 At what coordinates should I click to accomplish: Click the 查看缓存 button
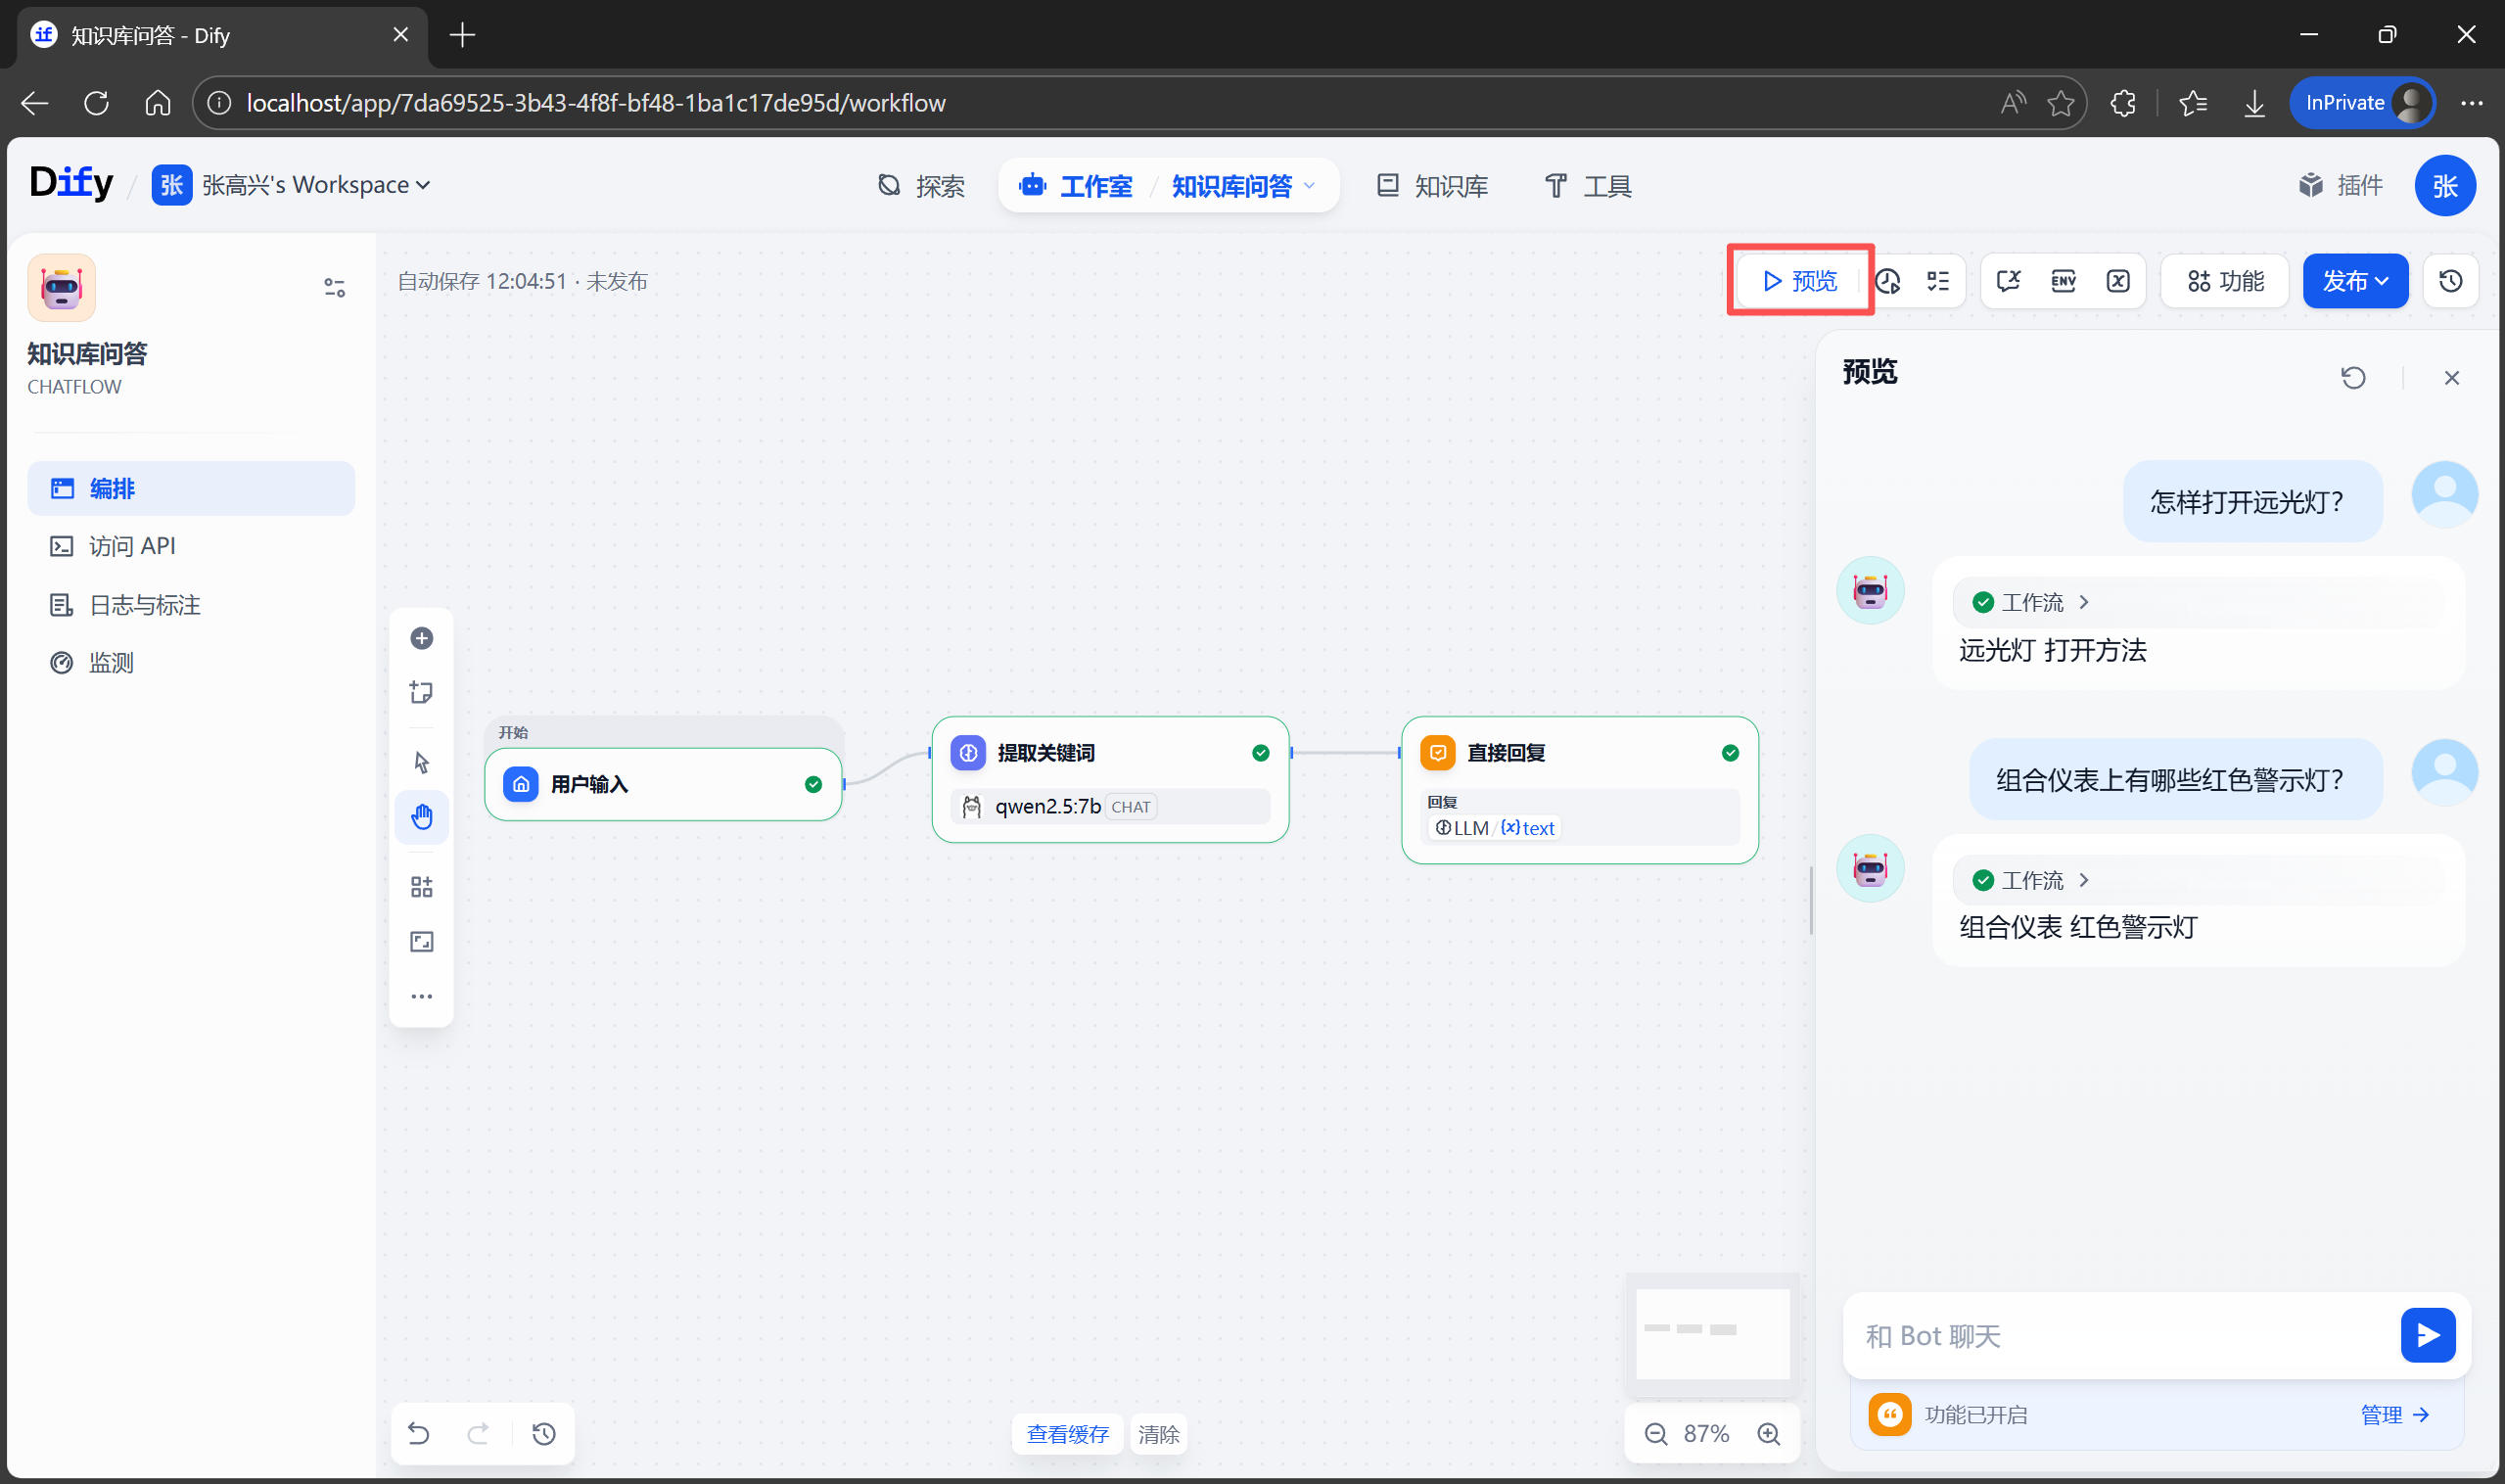[x=1067, y=1434]
